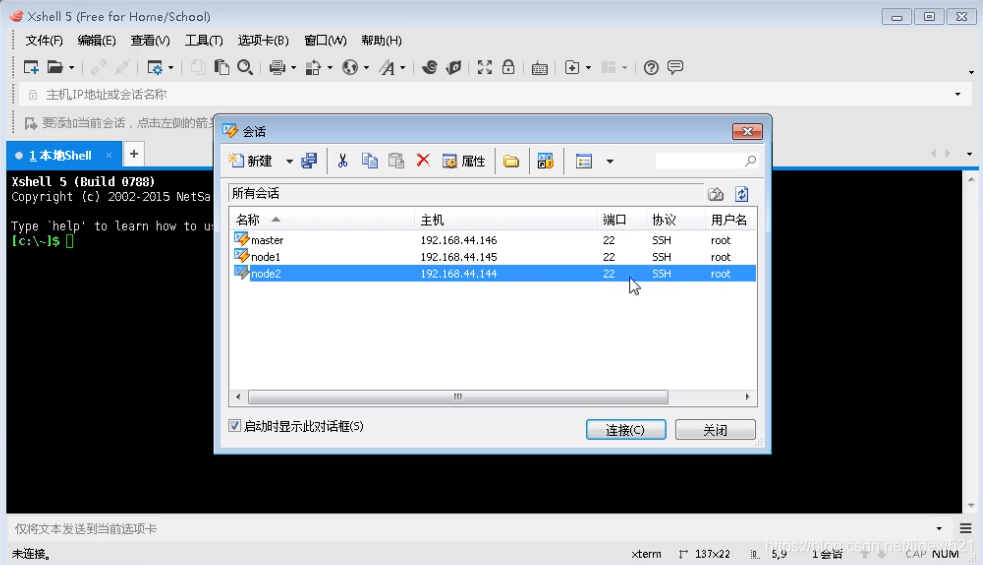Launch Xftp via the green swirl icon
The height and width of the screenshot is (565, 983).
429,67
